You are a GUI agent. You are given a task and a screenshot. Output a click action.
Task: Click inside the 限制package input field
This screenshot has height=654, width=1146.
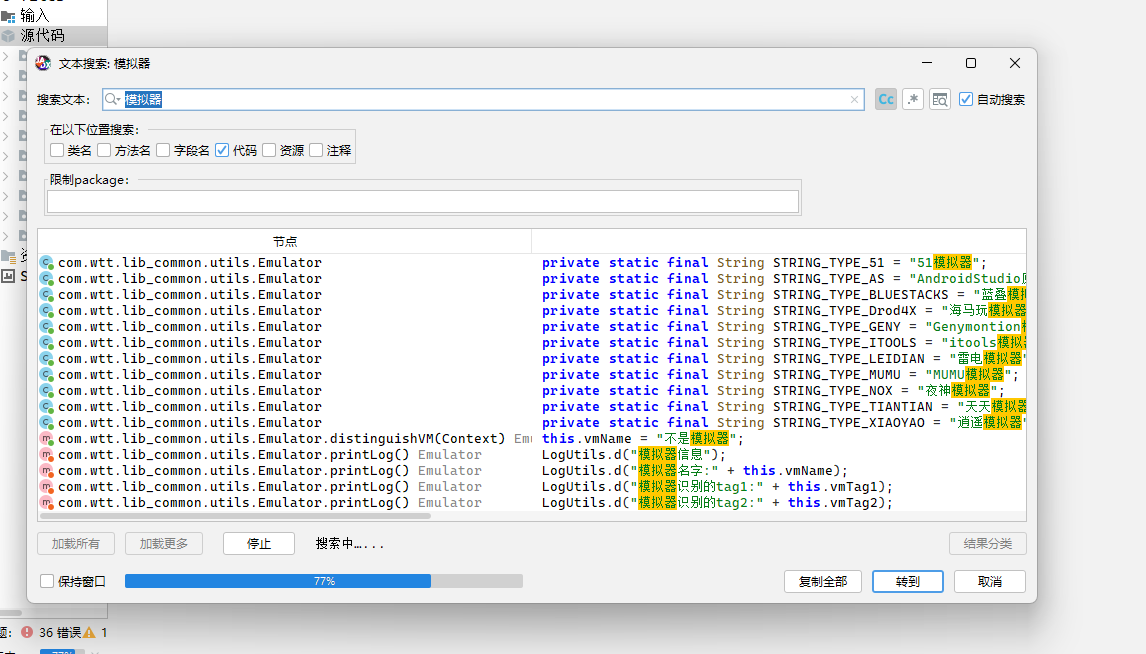422,202
